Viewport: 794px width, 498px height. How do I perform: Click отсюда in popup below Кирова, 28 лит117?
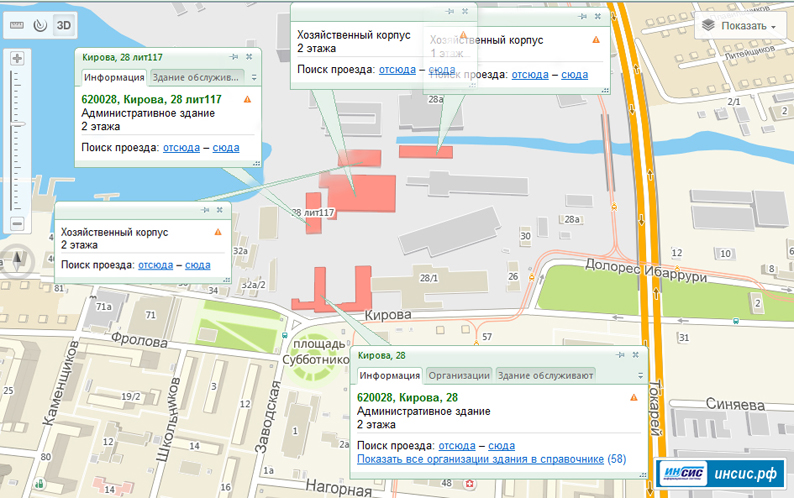(x=155, y=265)
